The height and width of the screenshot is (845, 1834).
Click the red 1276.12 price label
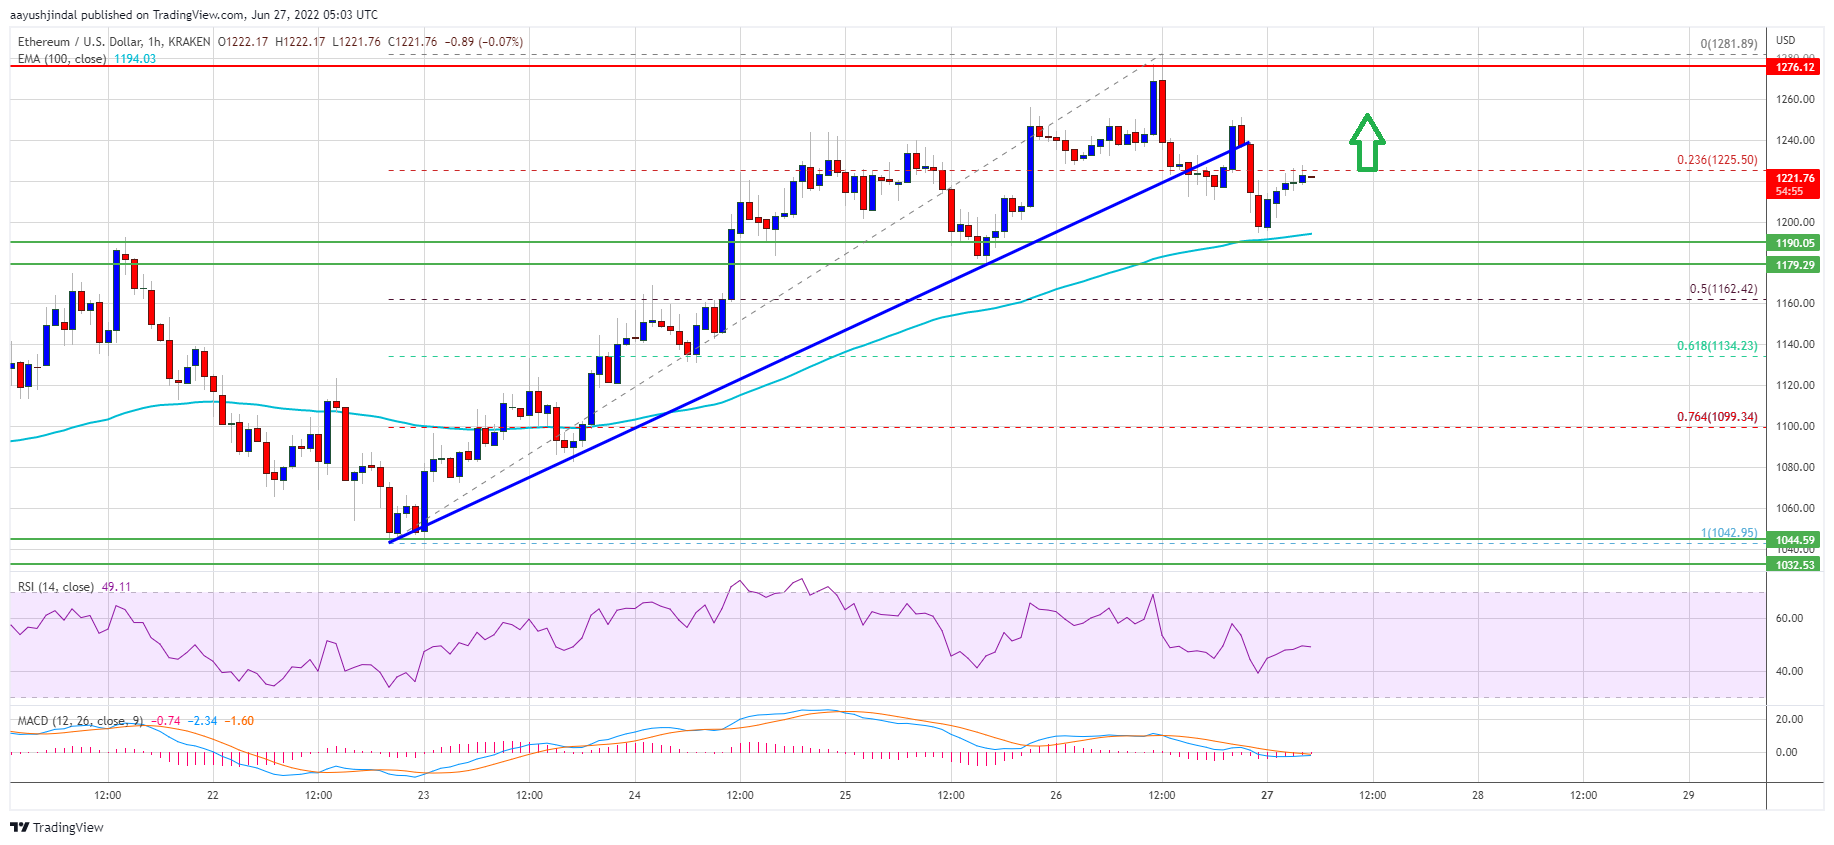pyautogui.click(x=1794, y=67)
